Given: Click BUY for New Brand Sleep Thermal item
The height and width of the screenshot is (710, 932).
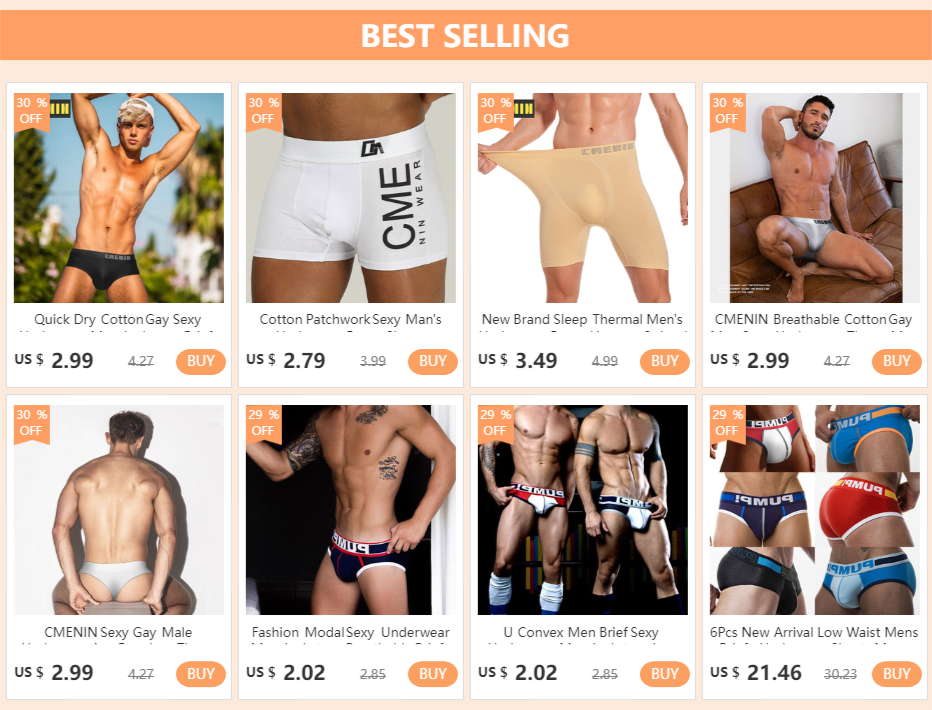Looking at the screenshot, I should 665,361.
